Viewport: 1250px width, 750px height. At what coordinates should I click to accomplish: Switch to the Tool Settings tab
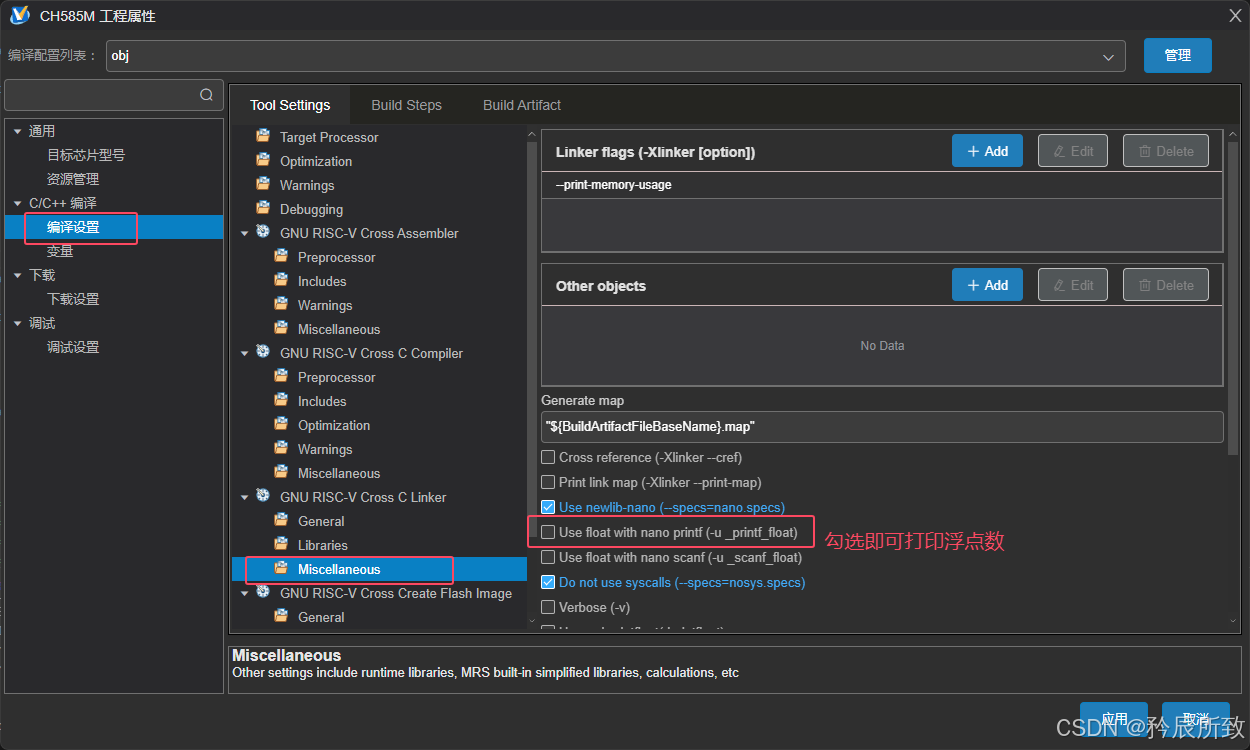click(x=290, y=105)
